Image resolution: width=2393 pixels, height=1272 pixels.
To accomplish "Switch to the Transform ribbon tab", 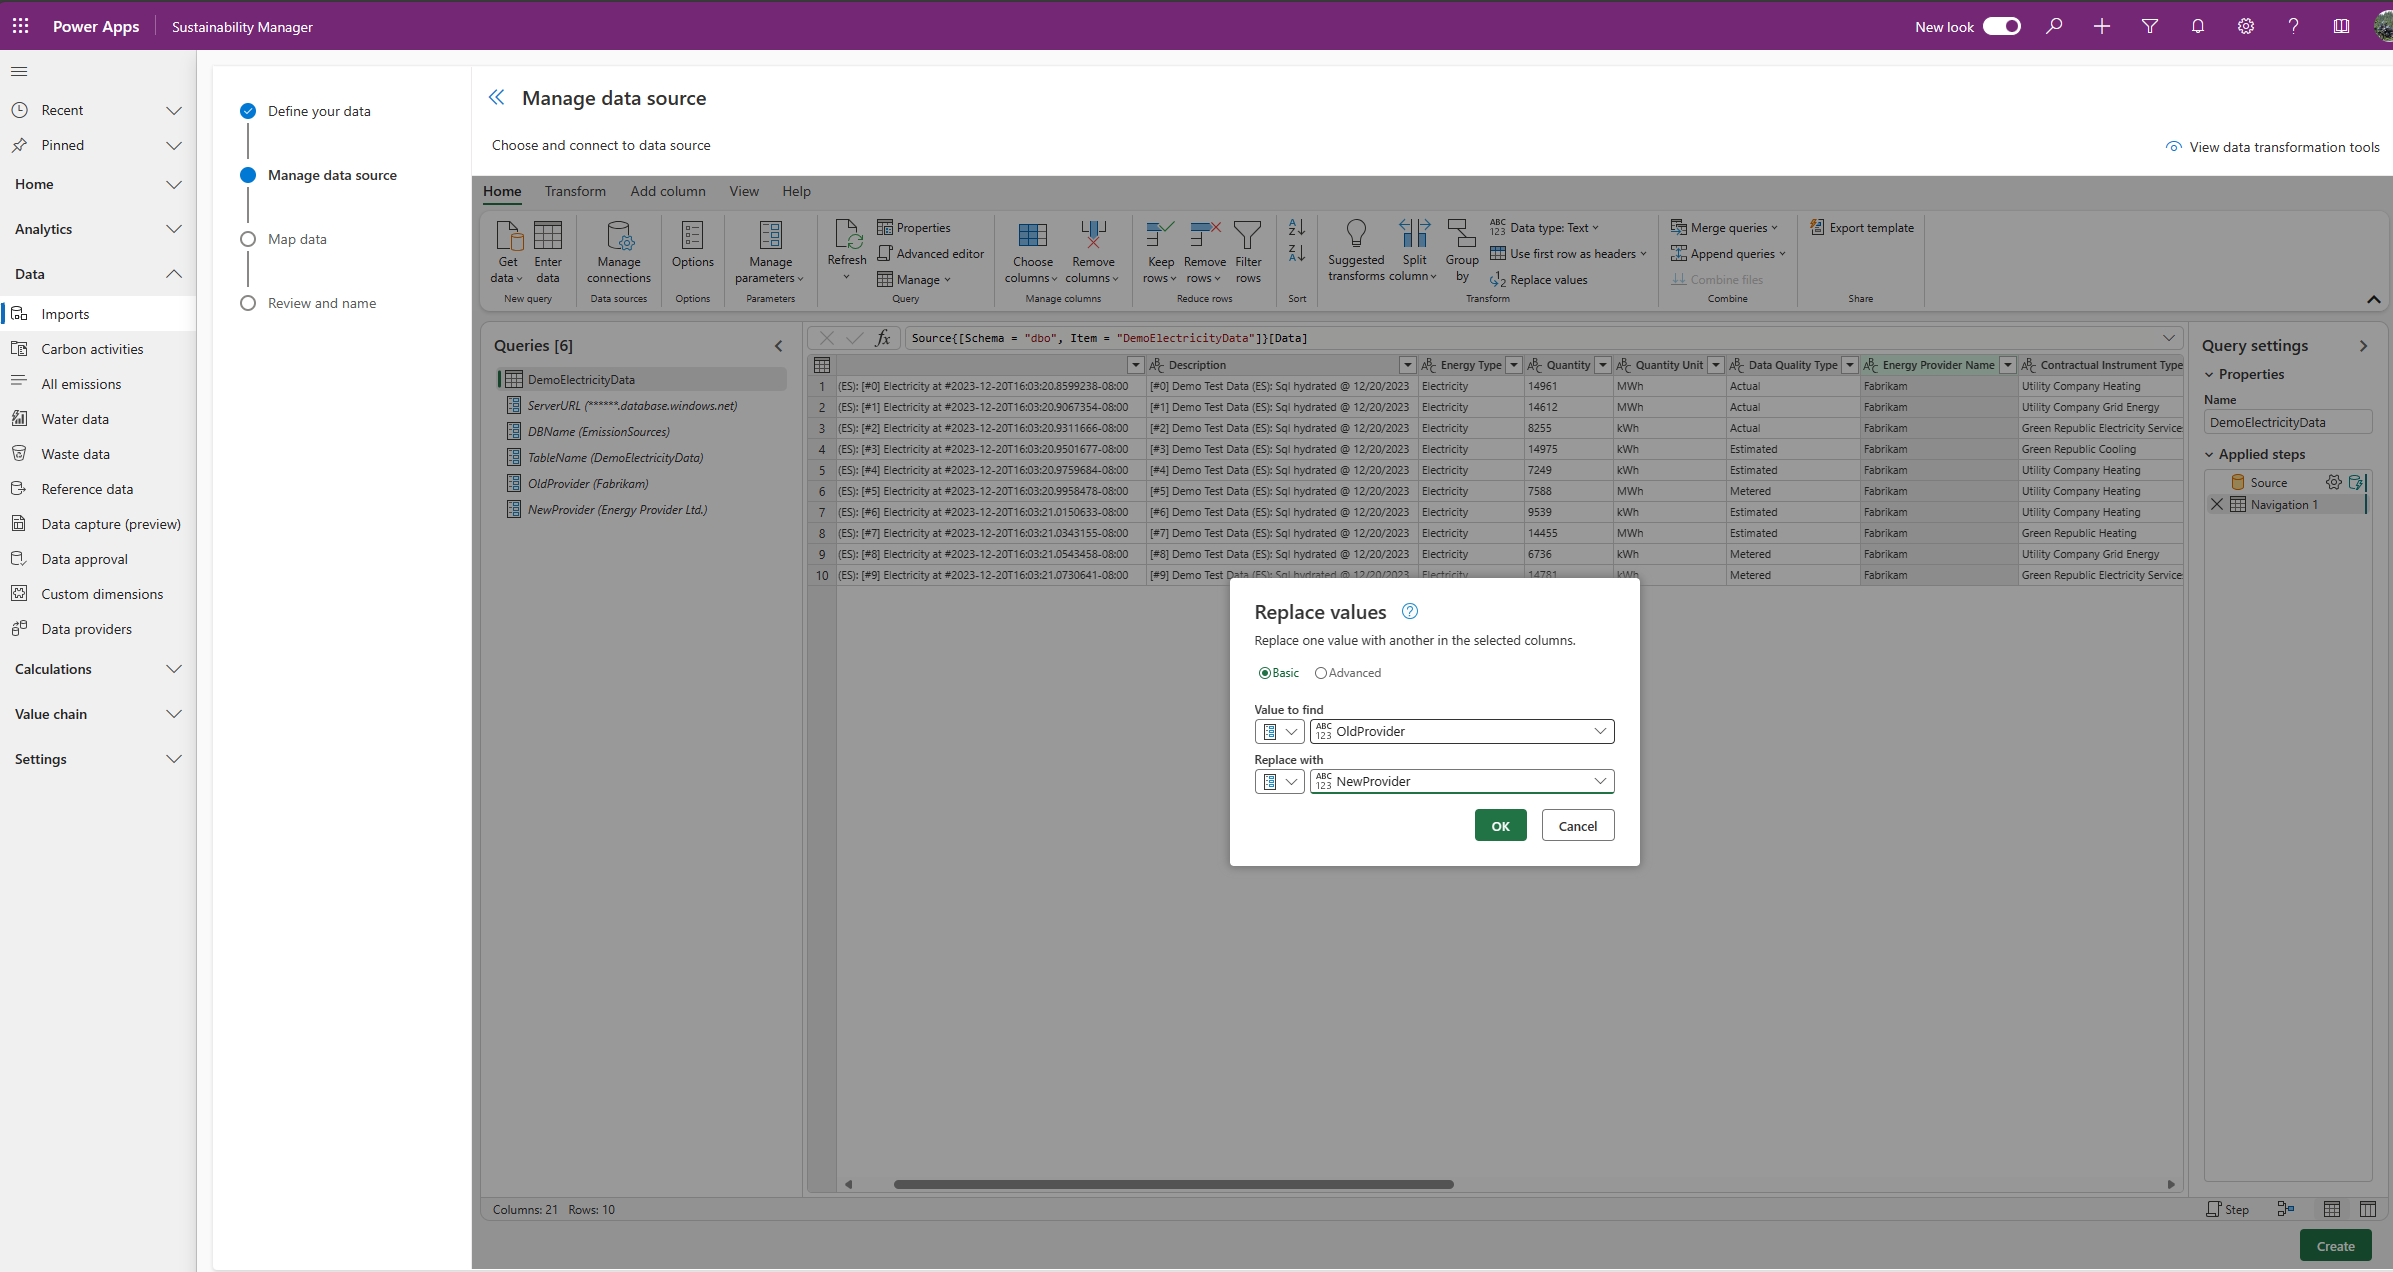I will pos(575,191).
